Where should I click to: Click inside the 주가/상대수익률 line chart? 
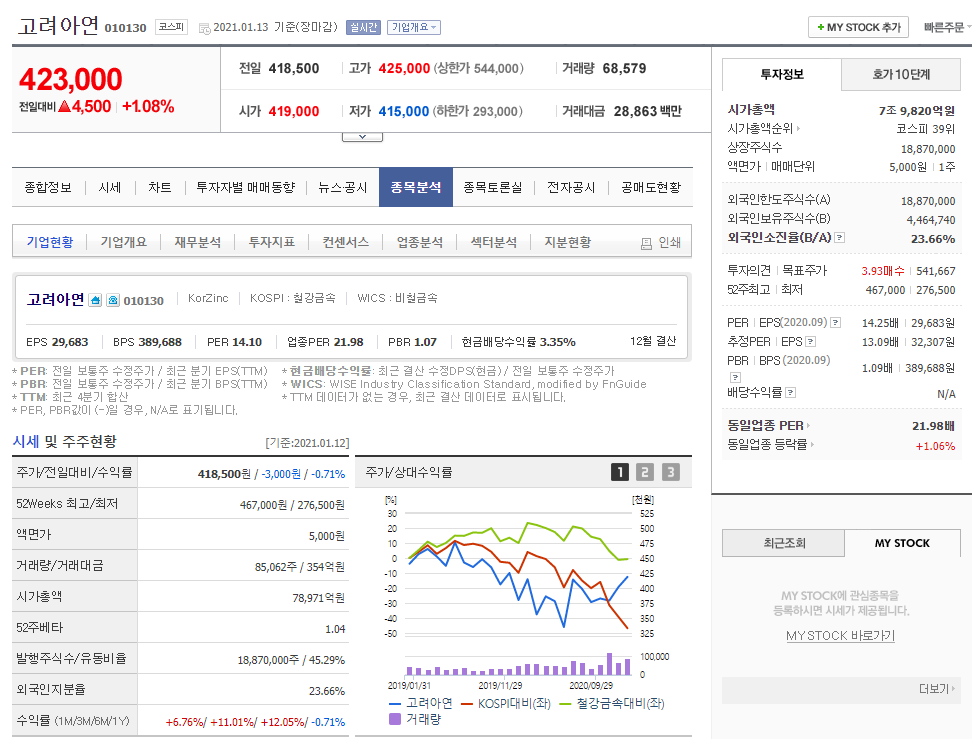(x=516, y=573)
